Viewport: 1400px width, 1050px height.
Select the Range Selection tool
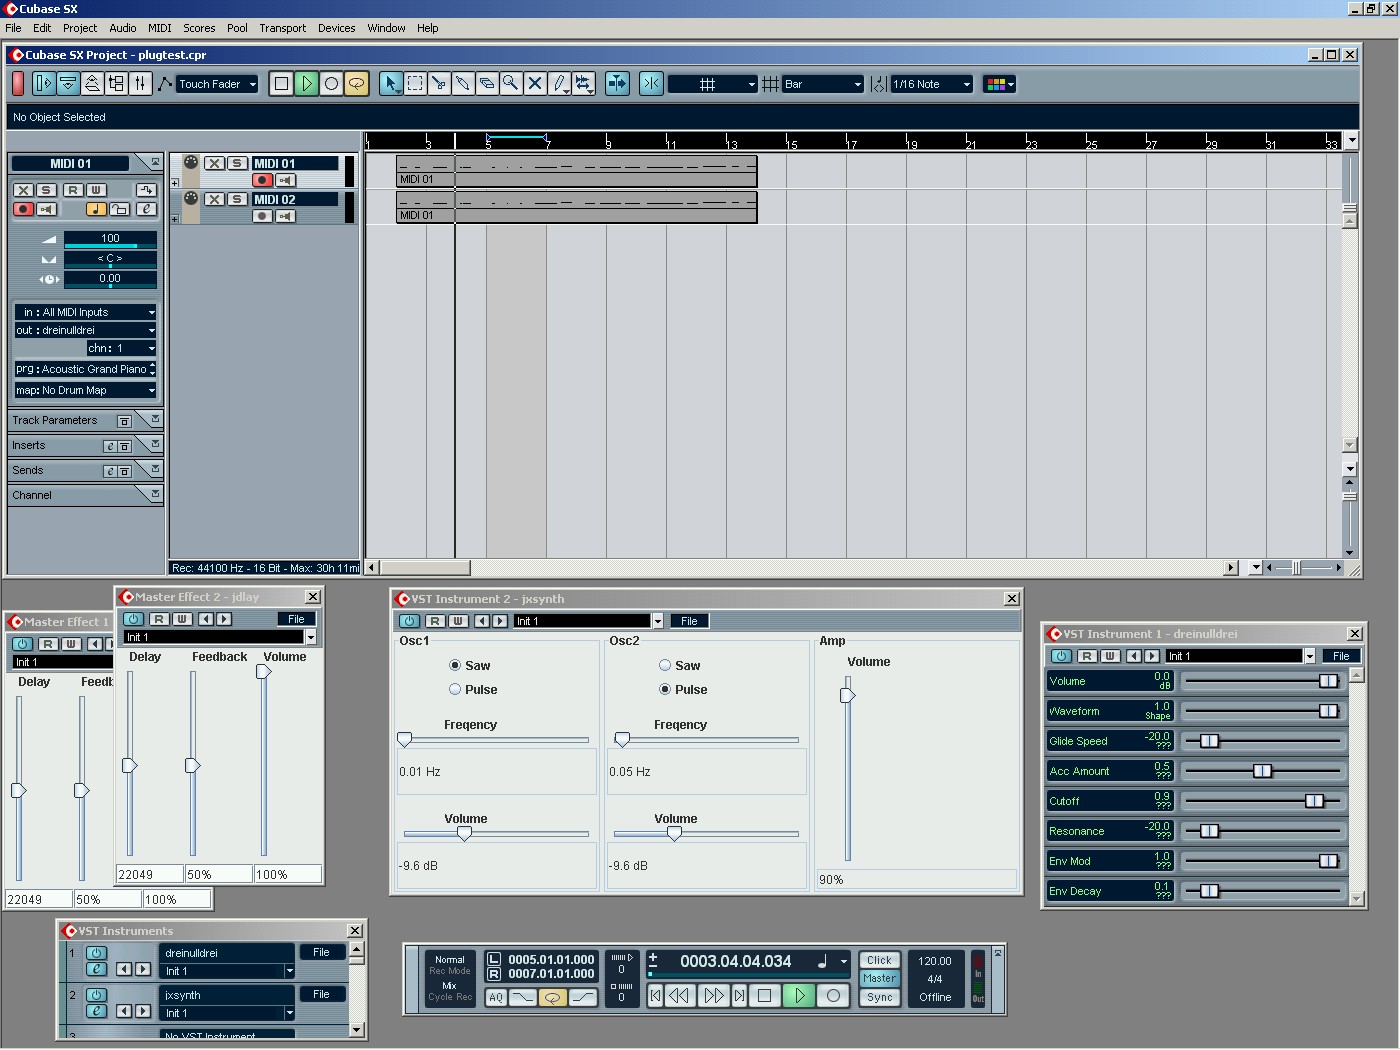click(x=415, y=84)
